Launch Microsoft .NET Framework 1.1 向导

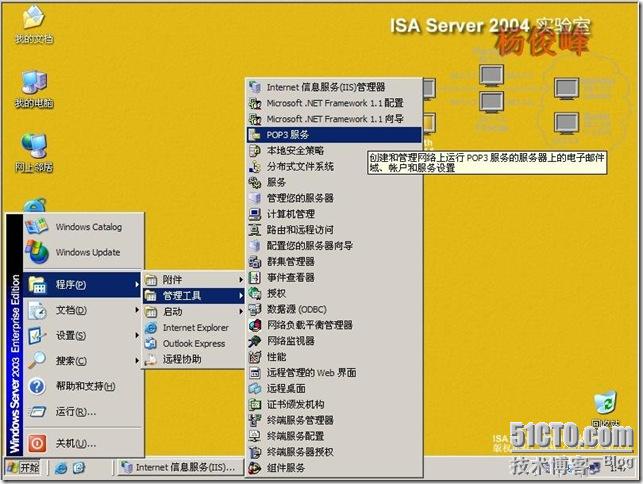pos(334,119)
